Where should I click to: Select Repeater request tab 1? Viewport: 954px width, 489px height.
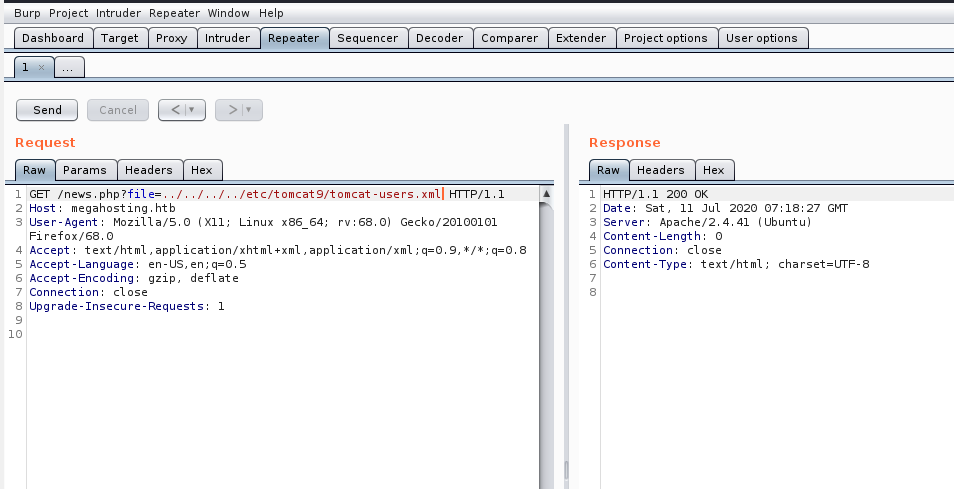coord(26,67)
